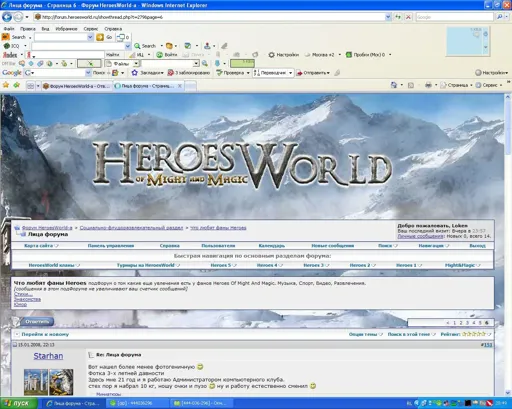
Task: Click the Forward navigation arrow
Action: click(x=18, y=17)
